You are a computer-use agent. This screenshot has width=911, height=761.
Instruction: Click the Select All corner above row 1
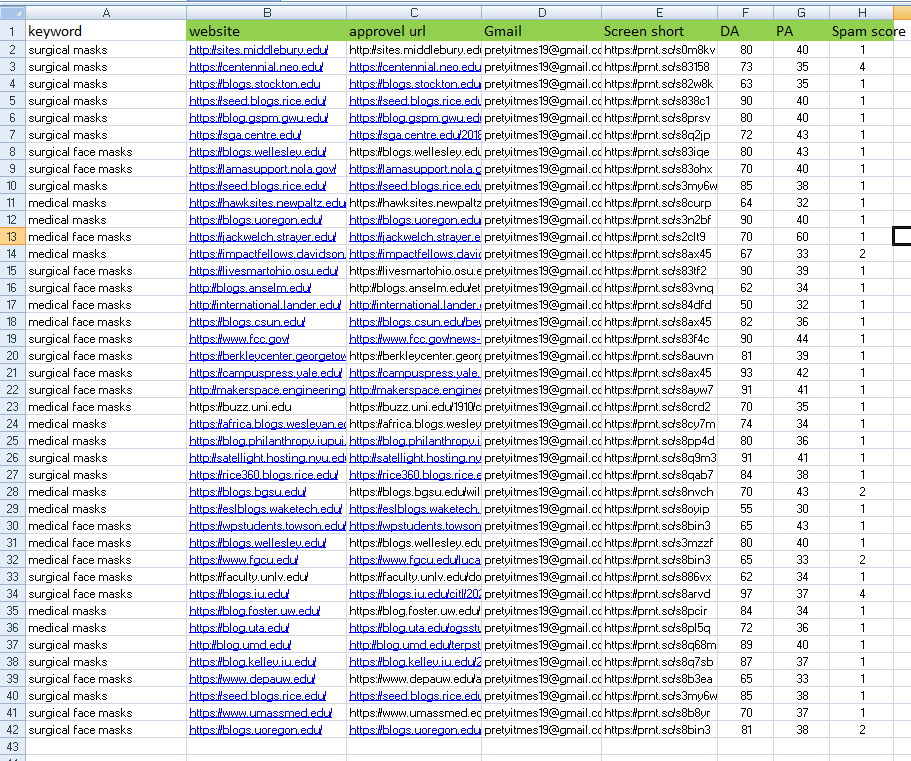point(11,11)
